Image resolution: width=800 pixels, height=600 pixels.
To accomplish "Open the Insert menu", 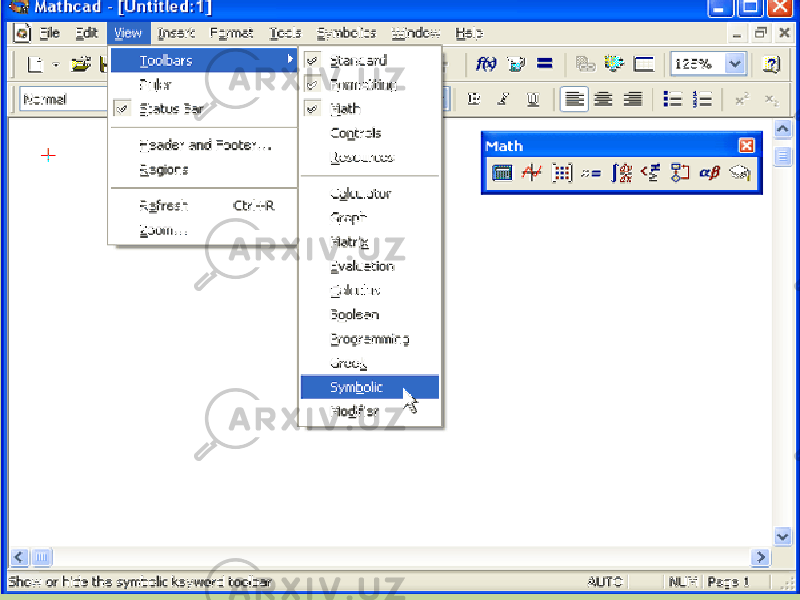I will (x=176, y=33).
